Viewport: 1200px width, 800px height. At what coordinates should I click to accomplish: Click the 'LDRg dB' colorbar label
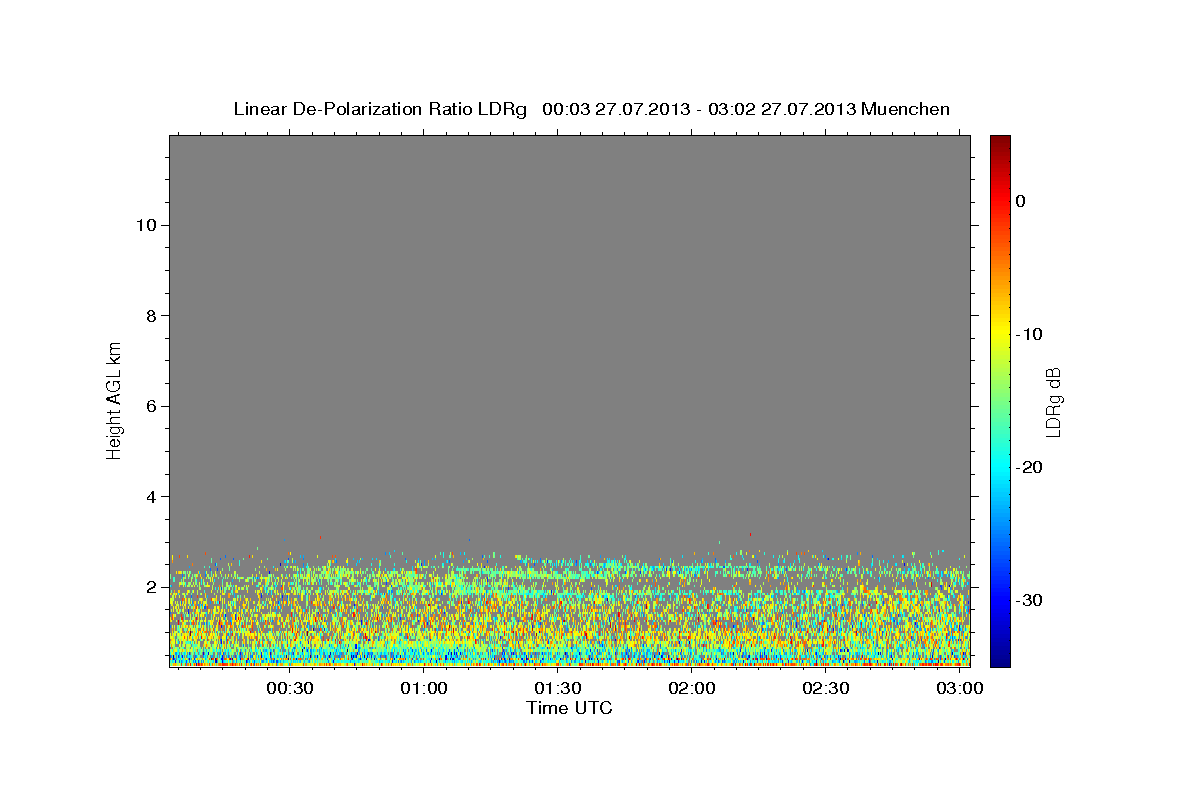1052,401
